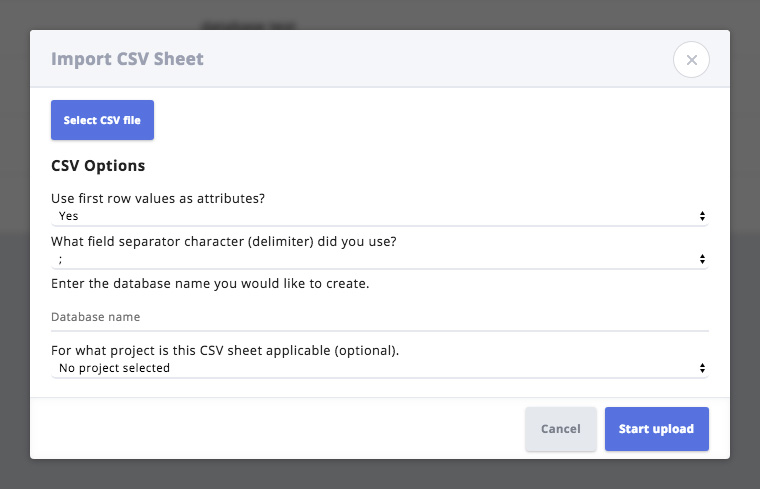Focus the Database name input field

[x=380, y=317]
